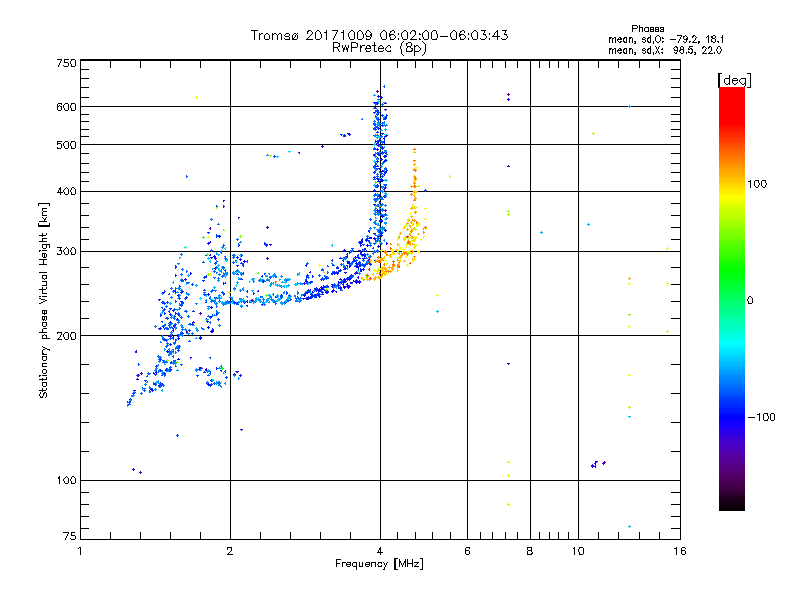Click the y-axis tick label '750'
Image resolution: width=800 pixels, height=600 pixels.
pyautogui.click(x=66, y=63)
